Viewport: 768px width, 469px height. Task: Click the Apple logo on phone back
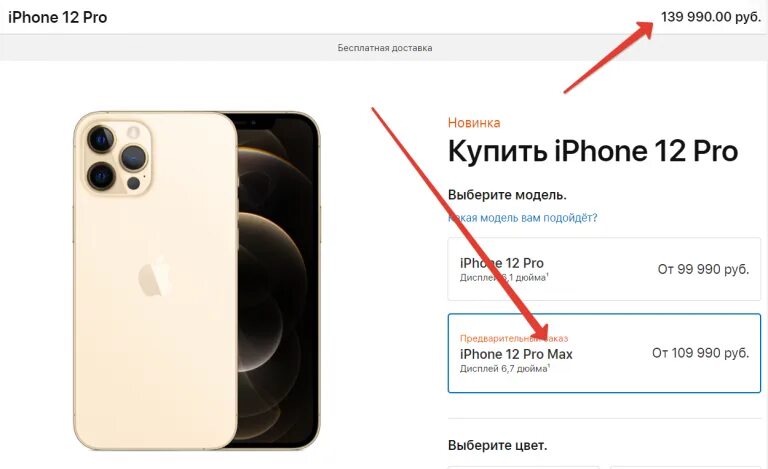click(x=154, y=275)
